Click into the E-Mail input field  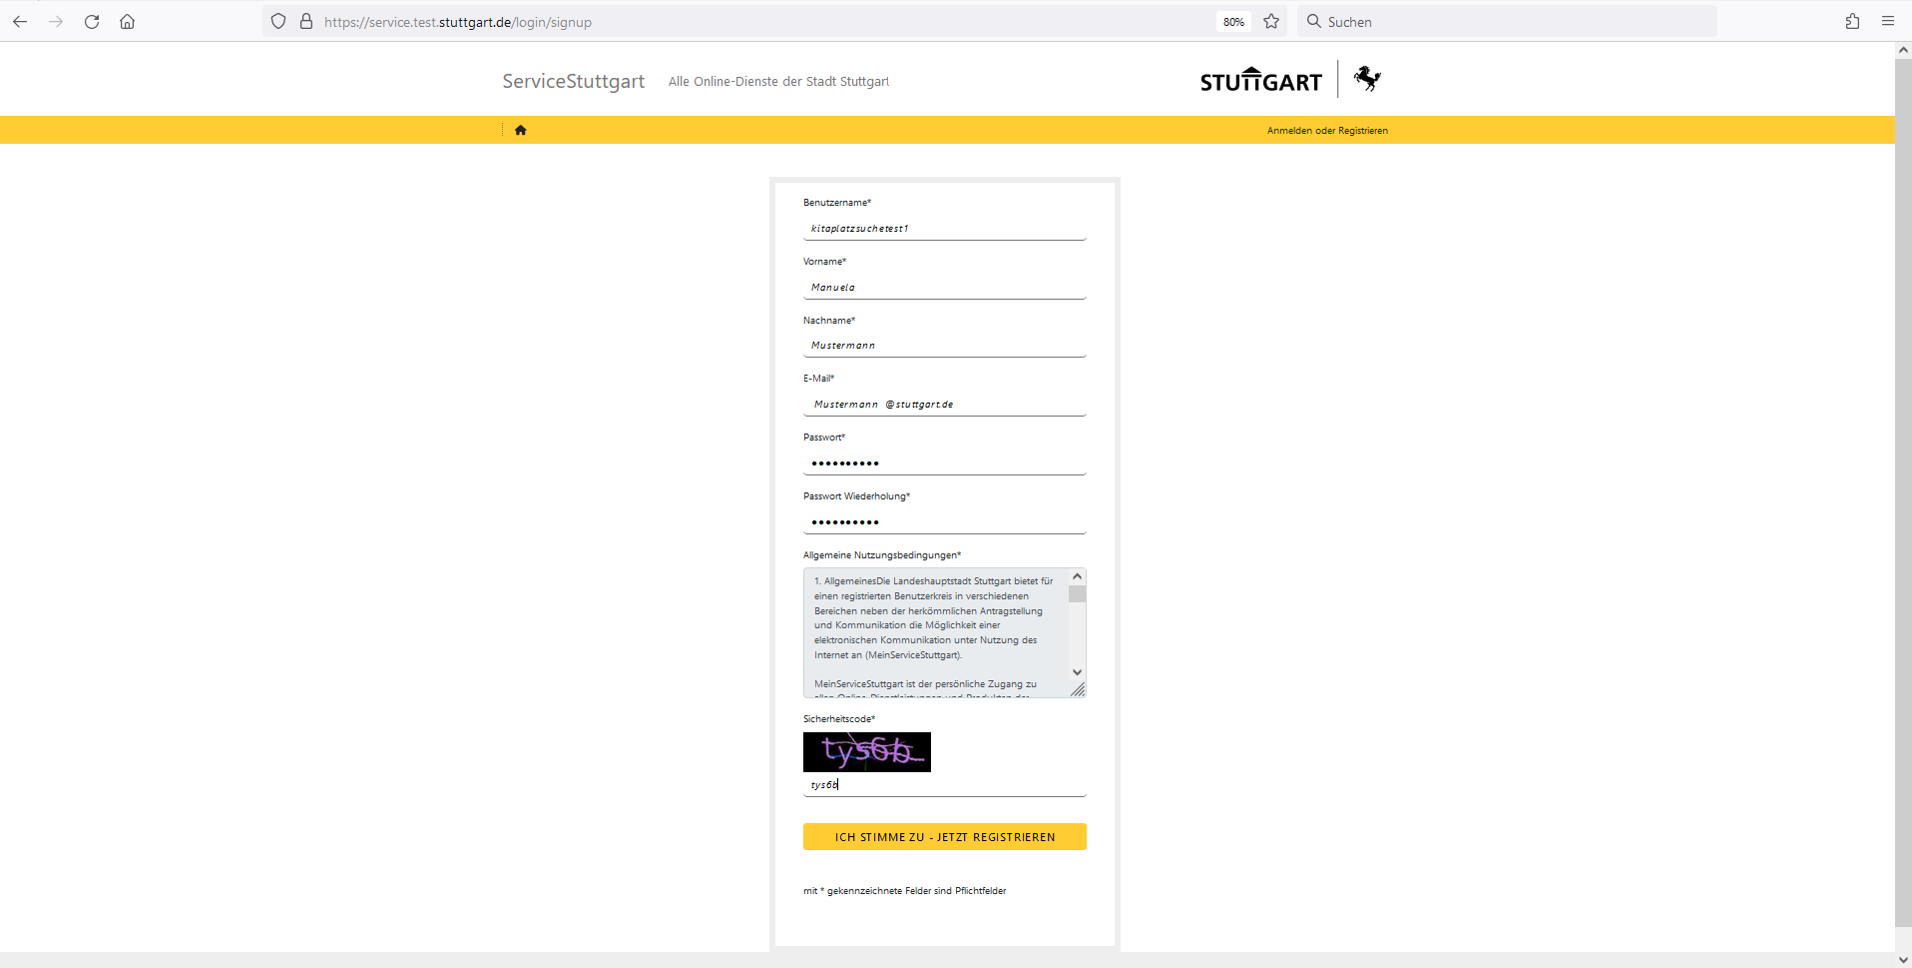944,405
